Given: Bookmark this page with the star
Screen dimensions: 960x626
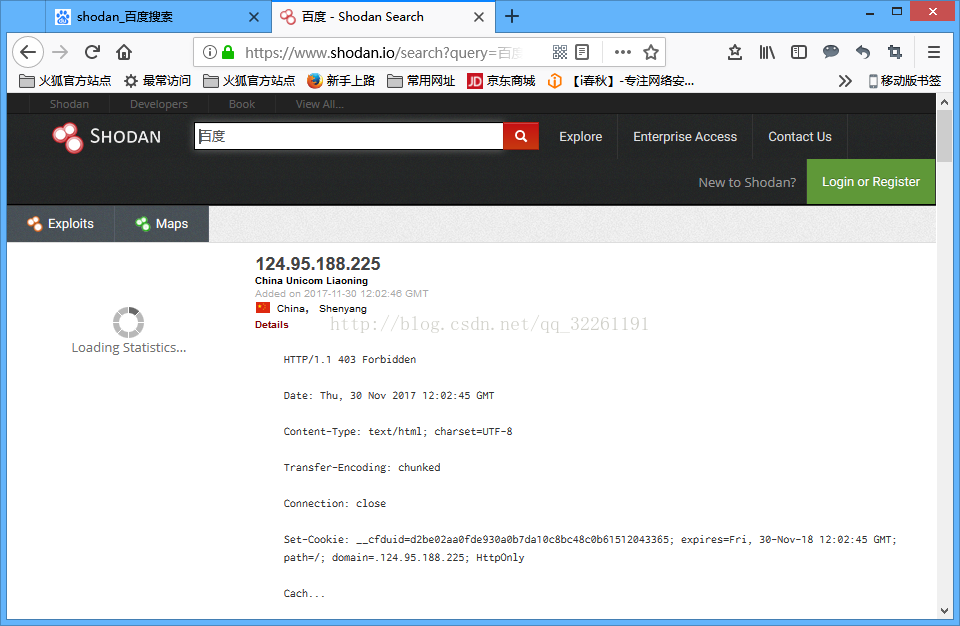Looking at the screenshot, I should 651,52.
